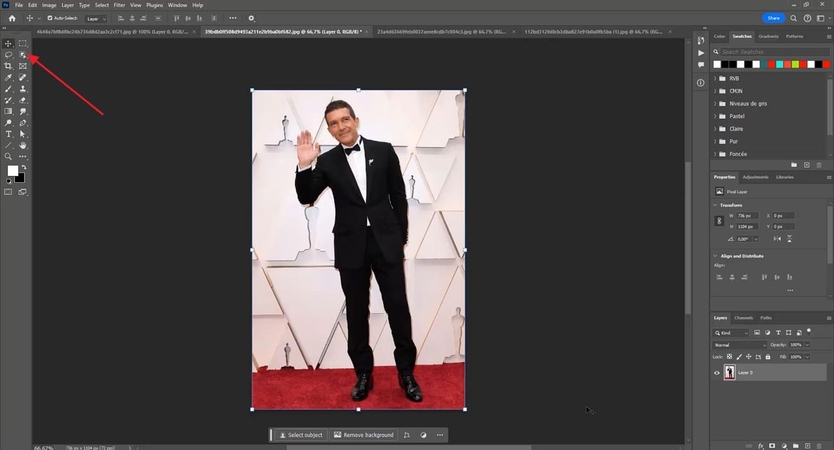834x450 pixels.
Task: Toggle lock image pixels brush icon
Action: (739, 357)
